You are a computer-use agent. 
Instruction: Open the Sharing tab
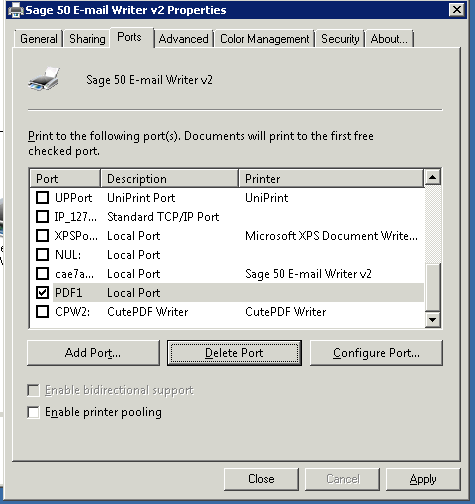click(87, 39)
